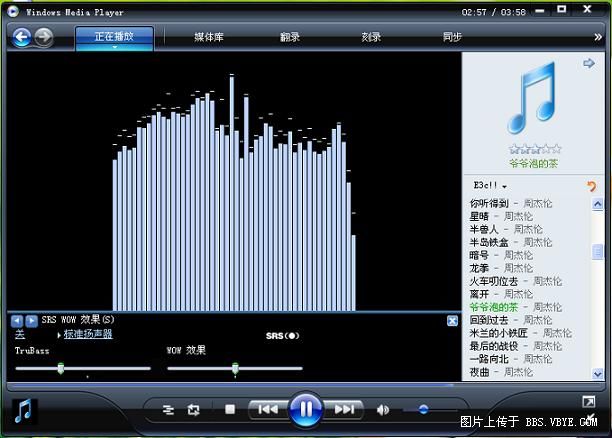Close the SRS WOW effects panel

pos(452,321)
